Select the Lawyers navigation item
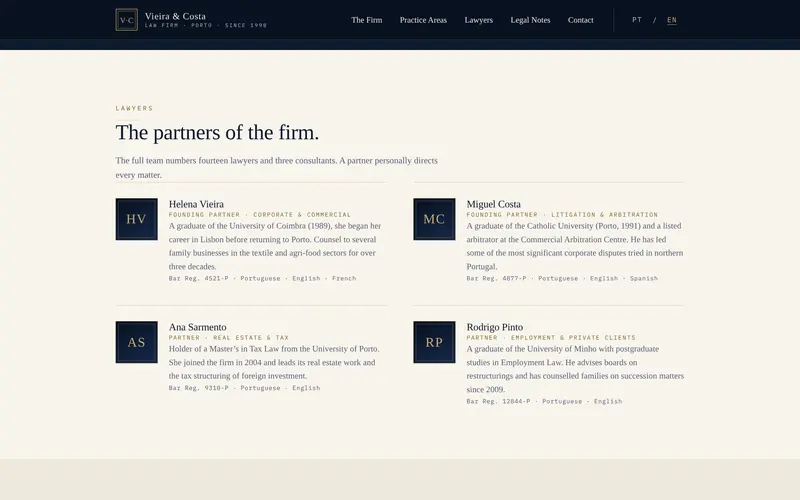The image size is (800, 500). (479, 20)
